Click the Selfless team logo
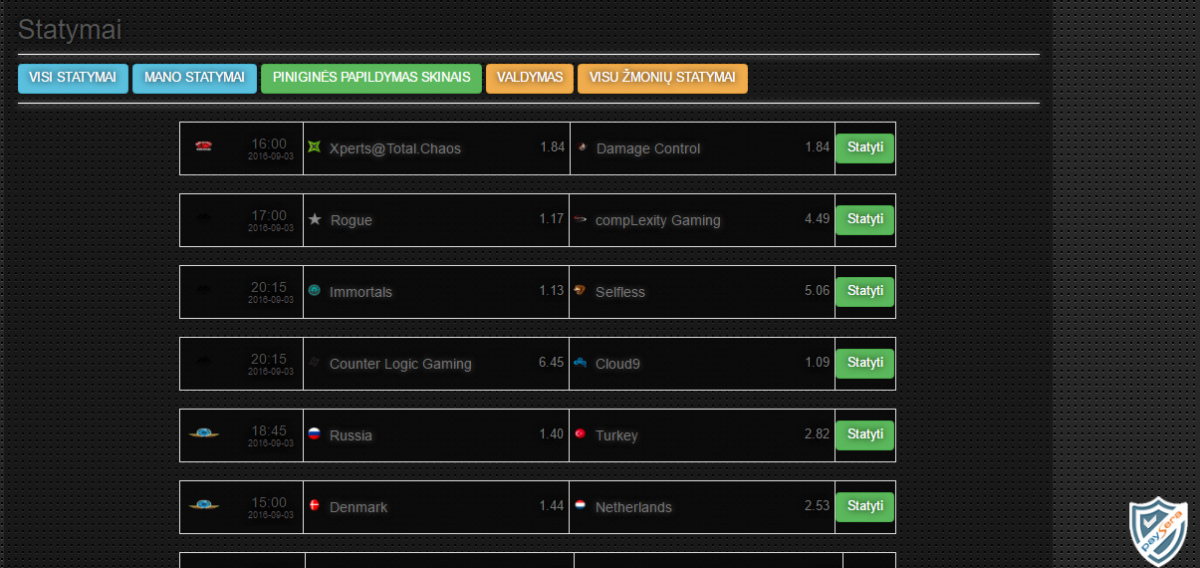This screenshot has height=568, width=1200. point(580,291)
